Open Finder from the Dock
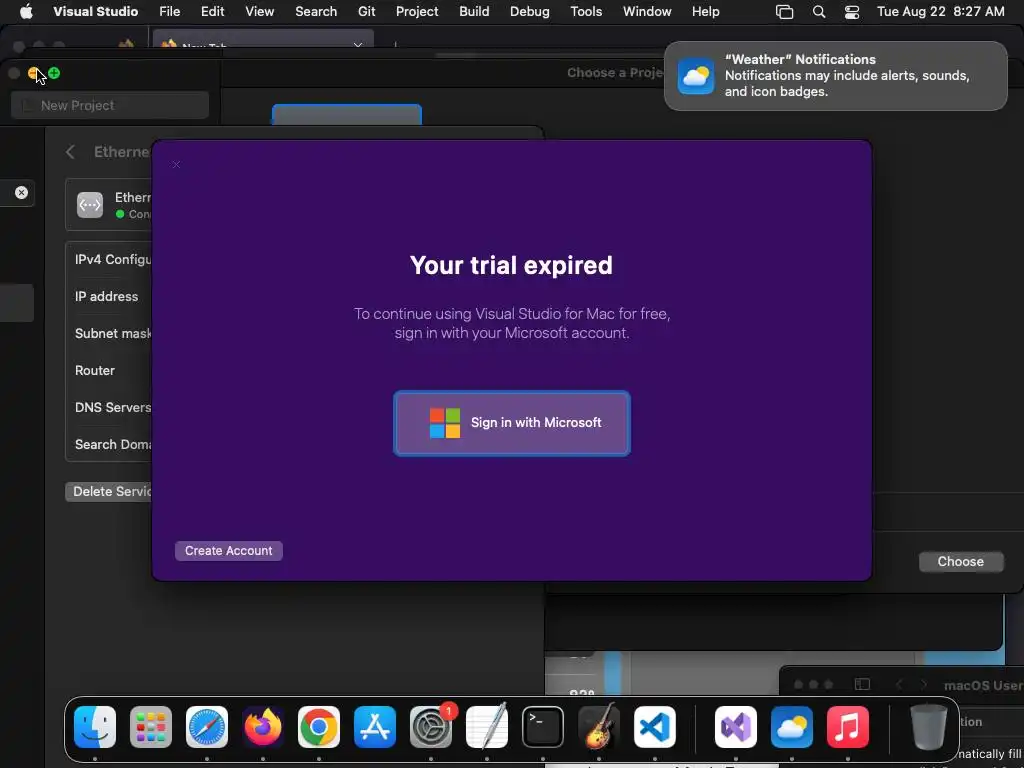 pos(95,727)
